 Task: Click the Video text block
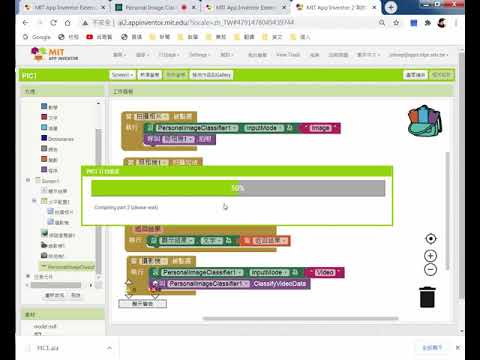[325, 273]
